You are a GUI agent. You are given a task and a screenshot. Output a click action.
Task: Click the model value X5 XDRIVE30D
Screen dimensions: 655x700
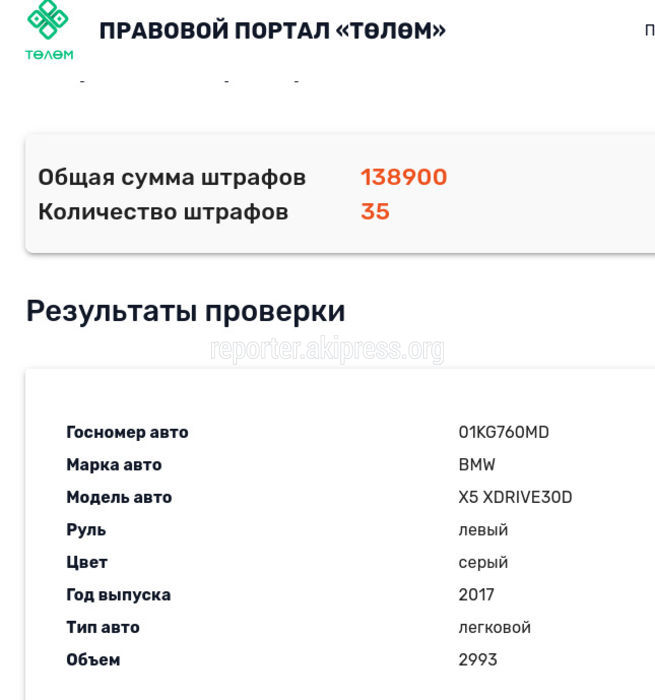click(x=515, y=498)
